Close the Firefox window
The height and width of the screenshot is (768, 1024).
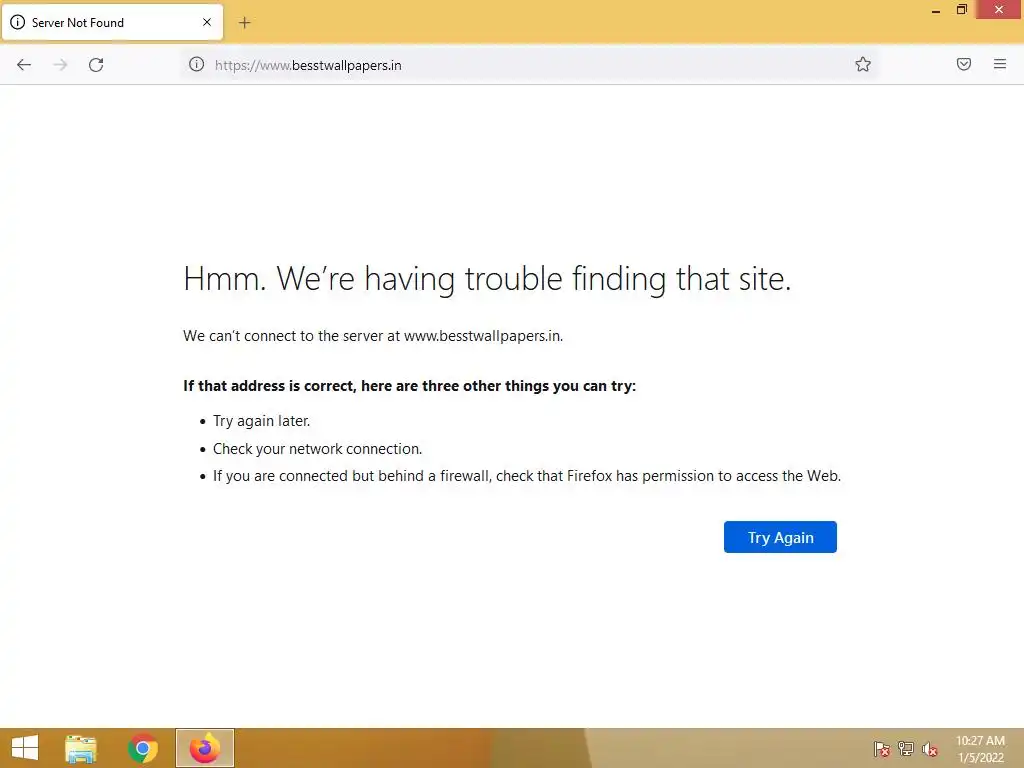pos(999,10)
